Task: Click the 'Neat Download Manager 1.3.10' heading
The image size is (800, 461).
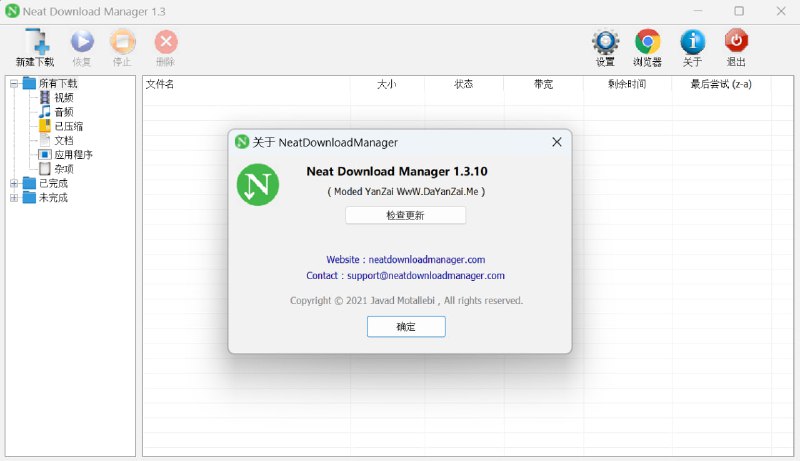Action: coord(397,171)
